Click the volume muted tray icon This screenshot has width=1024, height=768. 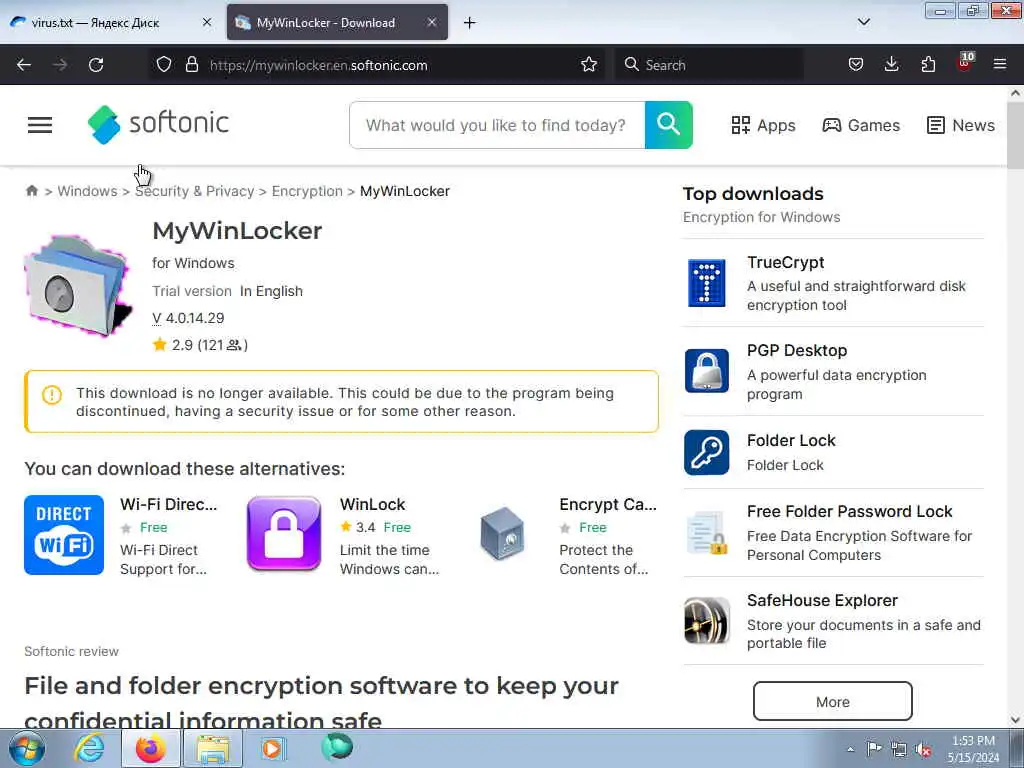pos(923,748)
